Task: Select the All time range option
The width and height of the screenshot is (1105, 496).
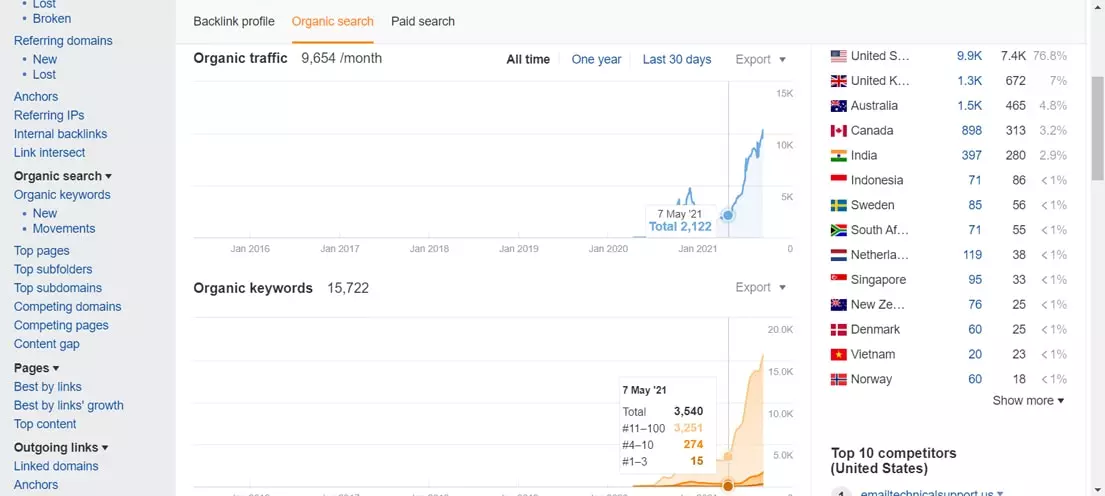Action: (x=528, y=60)
